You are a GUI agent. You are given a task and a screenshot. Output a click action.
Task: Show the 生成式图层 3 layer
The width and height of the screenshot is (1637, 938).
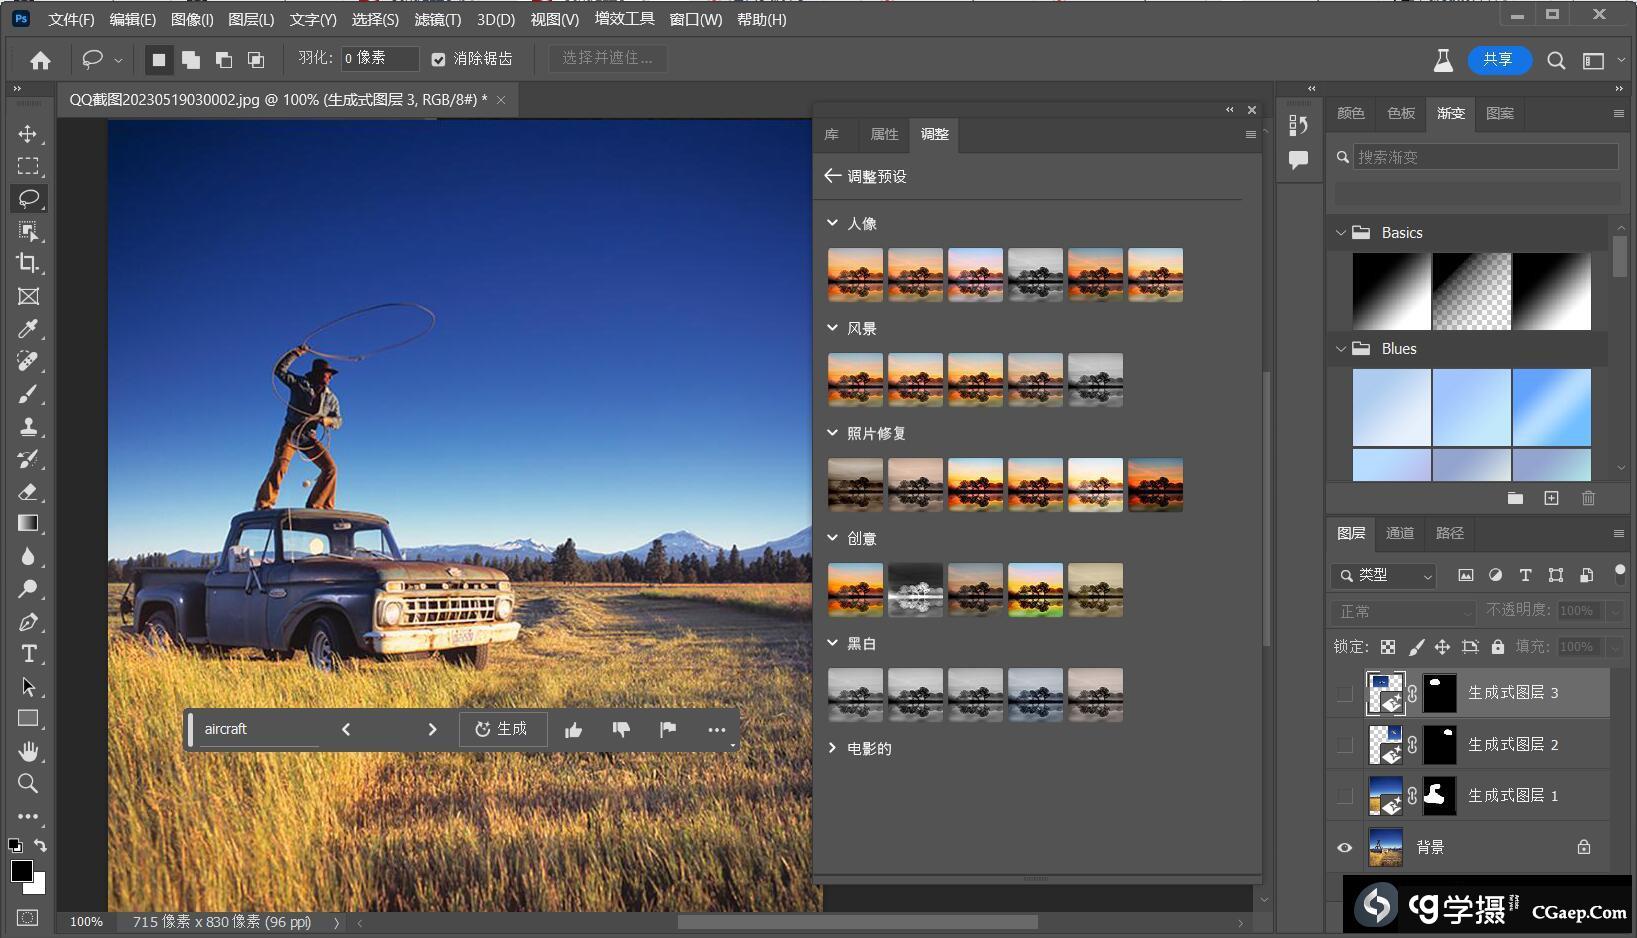tap(1345, 693)
